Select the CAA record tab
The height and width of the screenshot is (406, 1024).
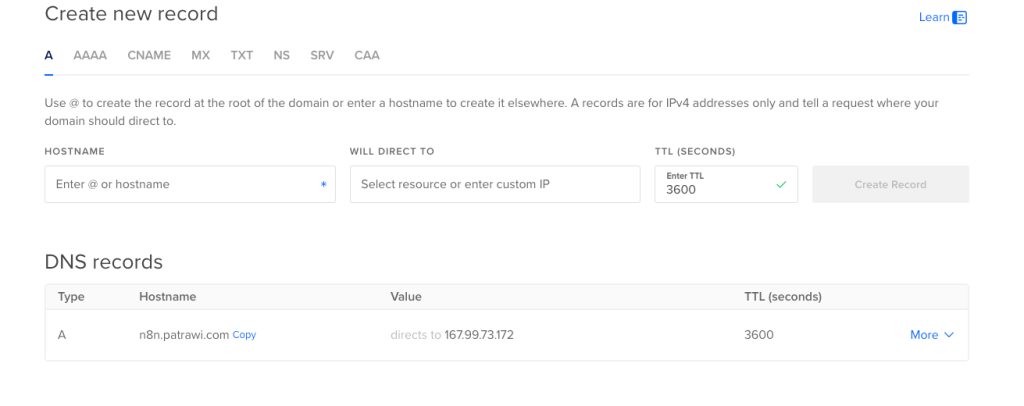[x=367, y=55]
